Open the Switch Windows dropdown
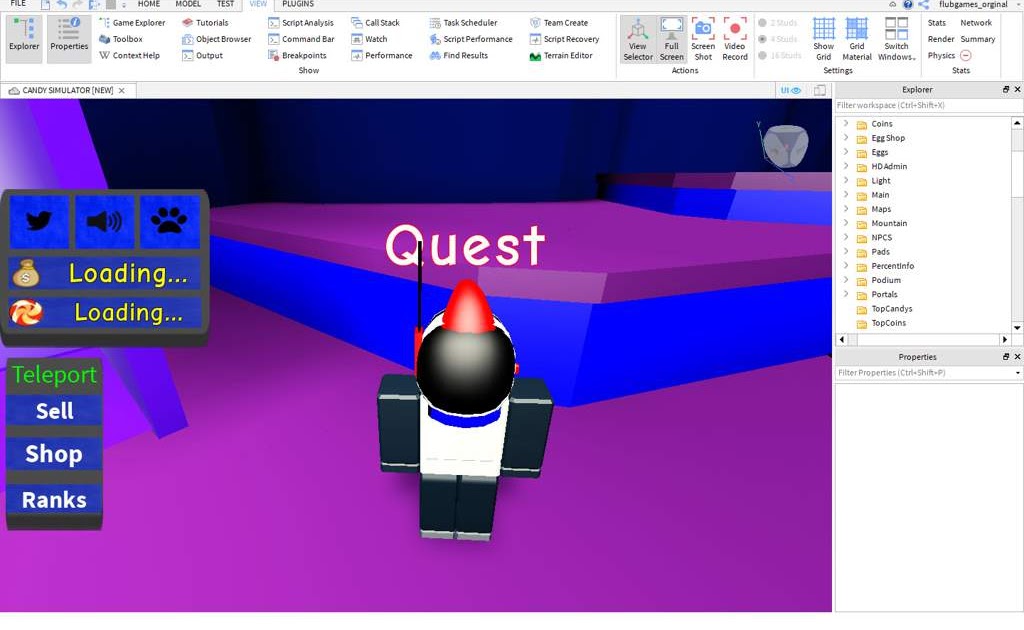Image resolution: width=1024 pixels, height=630 pixels. (x=897, y=40)
